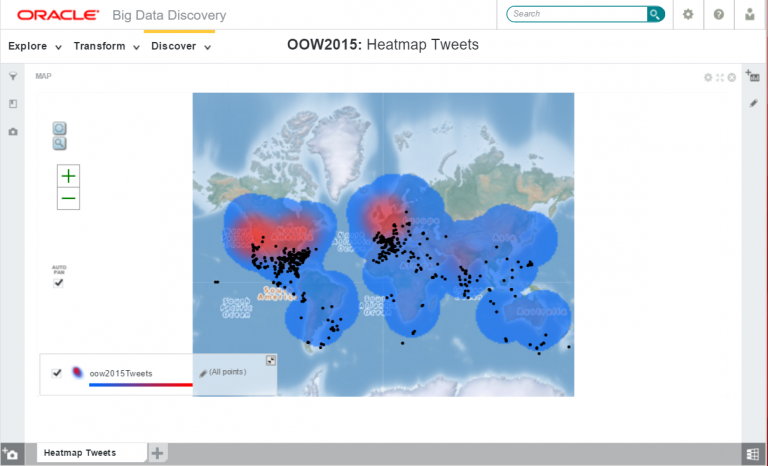Toggle oow2015Tweets layer visibility checkbox
The width and height of the screenshot is (768, 466).
[x=57, y=373]
